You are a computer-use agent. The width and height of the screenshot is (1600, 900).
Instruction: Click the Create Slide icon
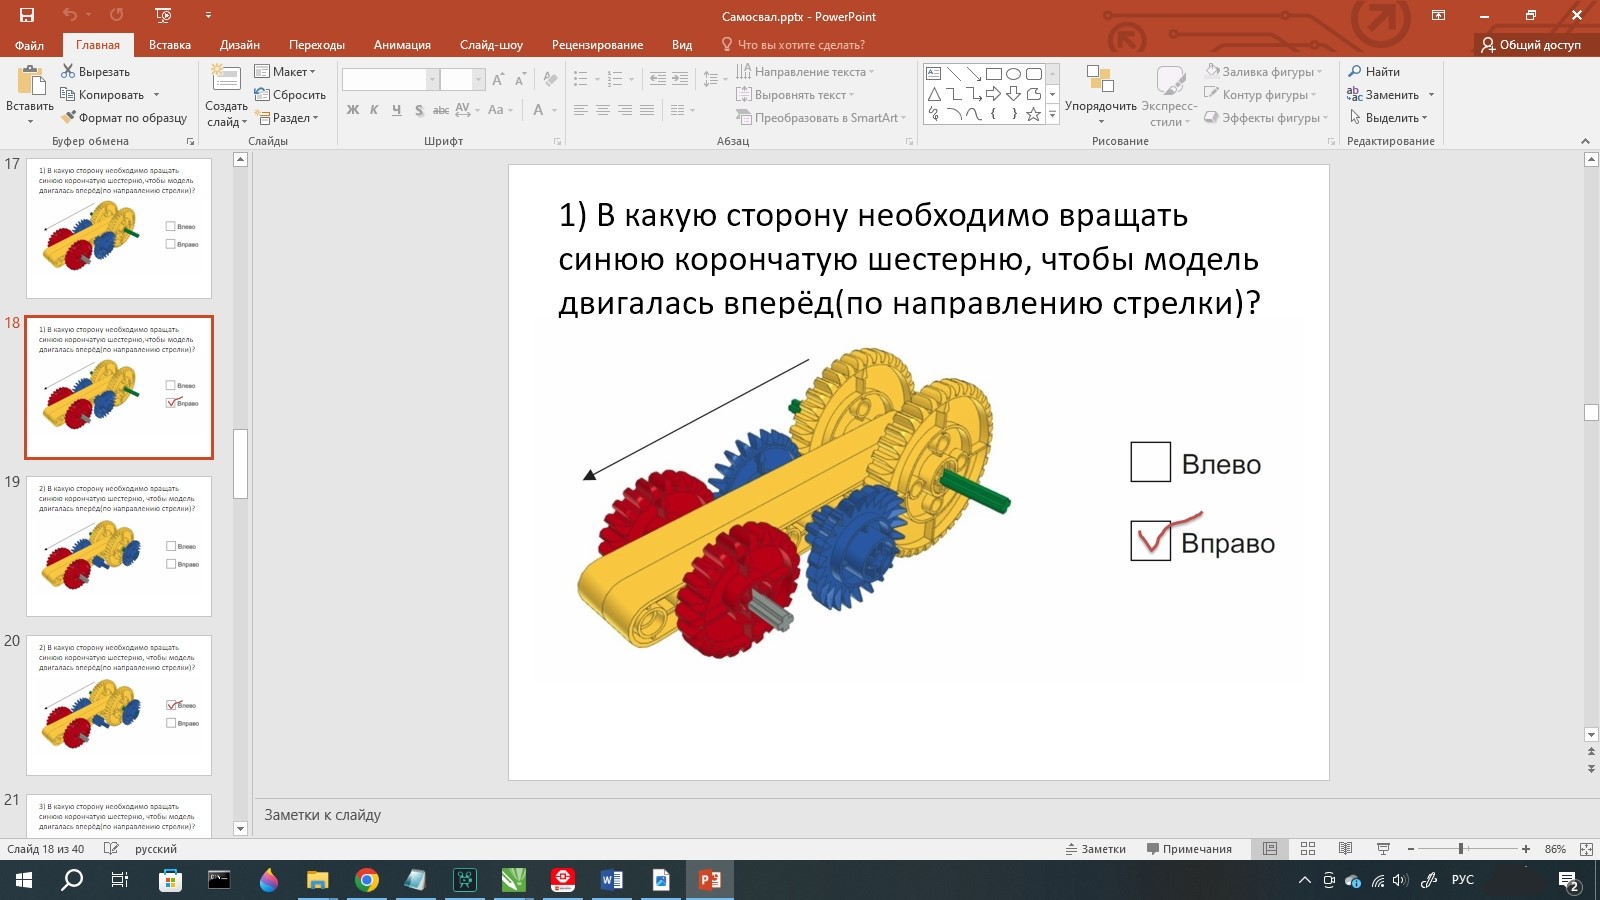click(x=226, y=82)
